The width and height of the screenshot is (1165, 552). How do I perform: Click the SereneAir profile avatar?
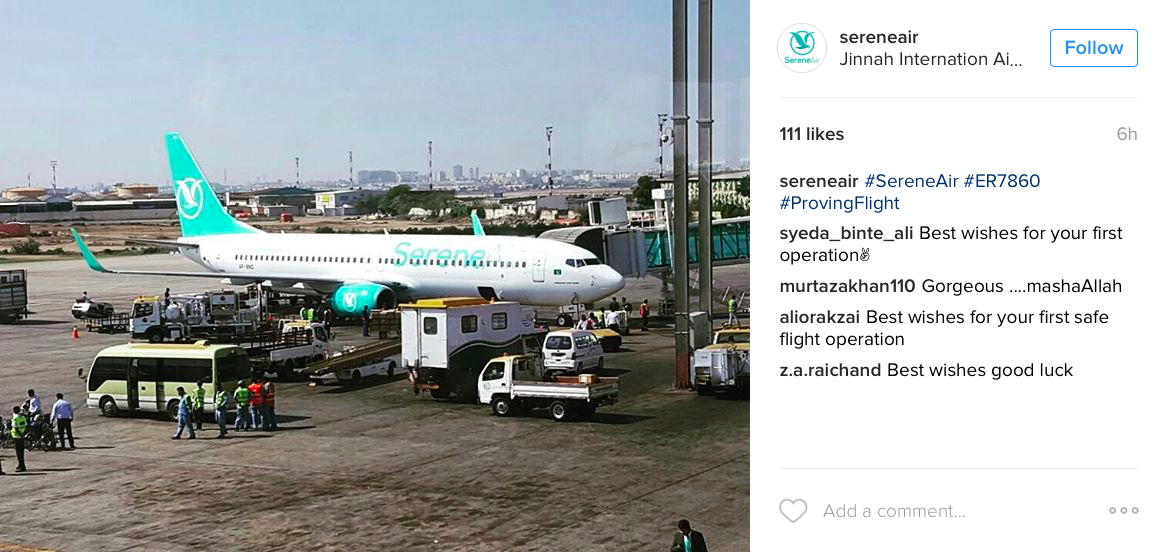pos(802,48)
